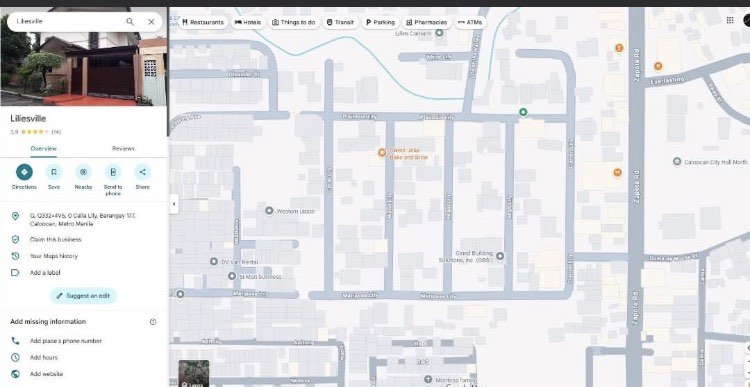Click the Caloocan City Hall North marker

coord(677,162)
